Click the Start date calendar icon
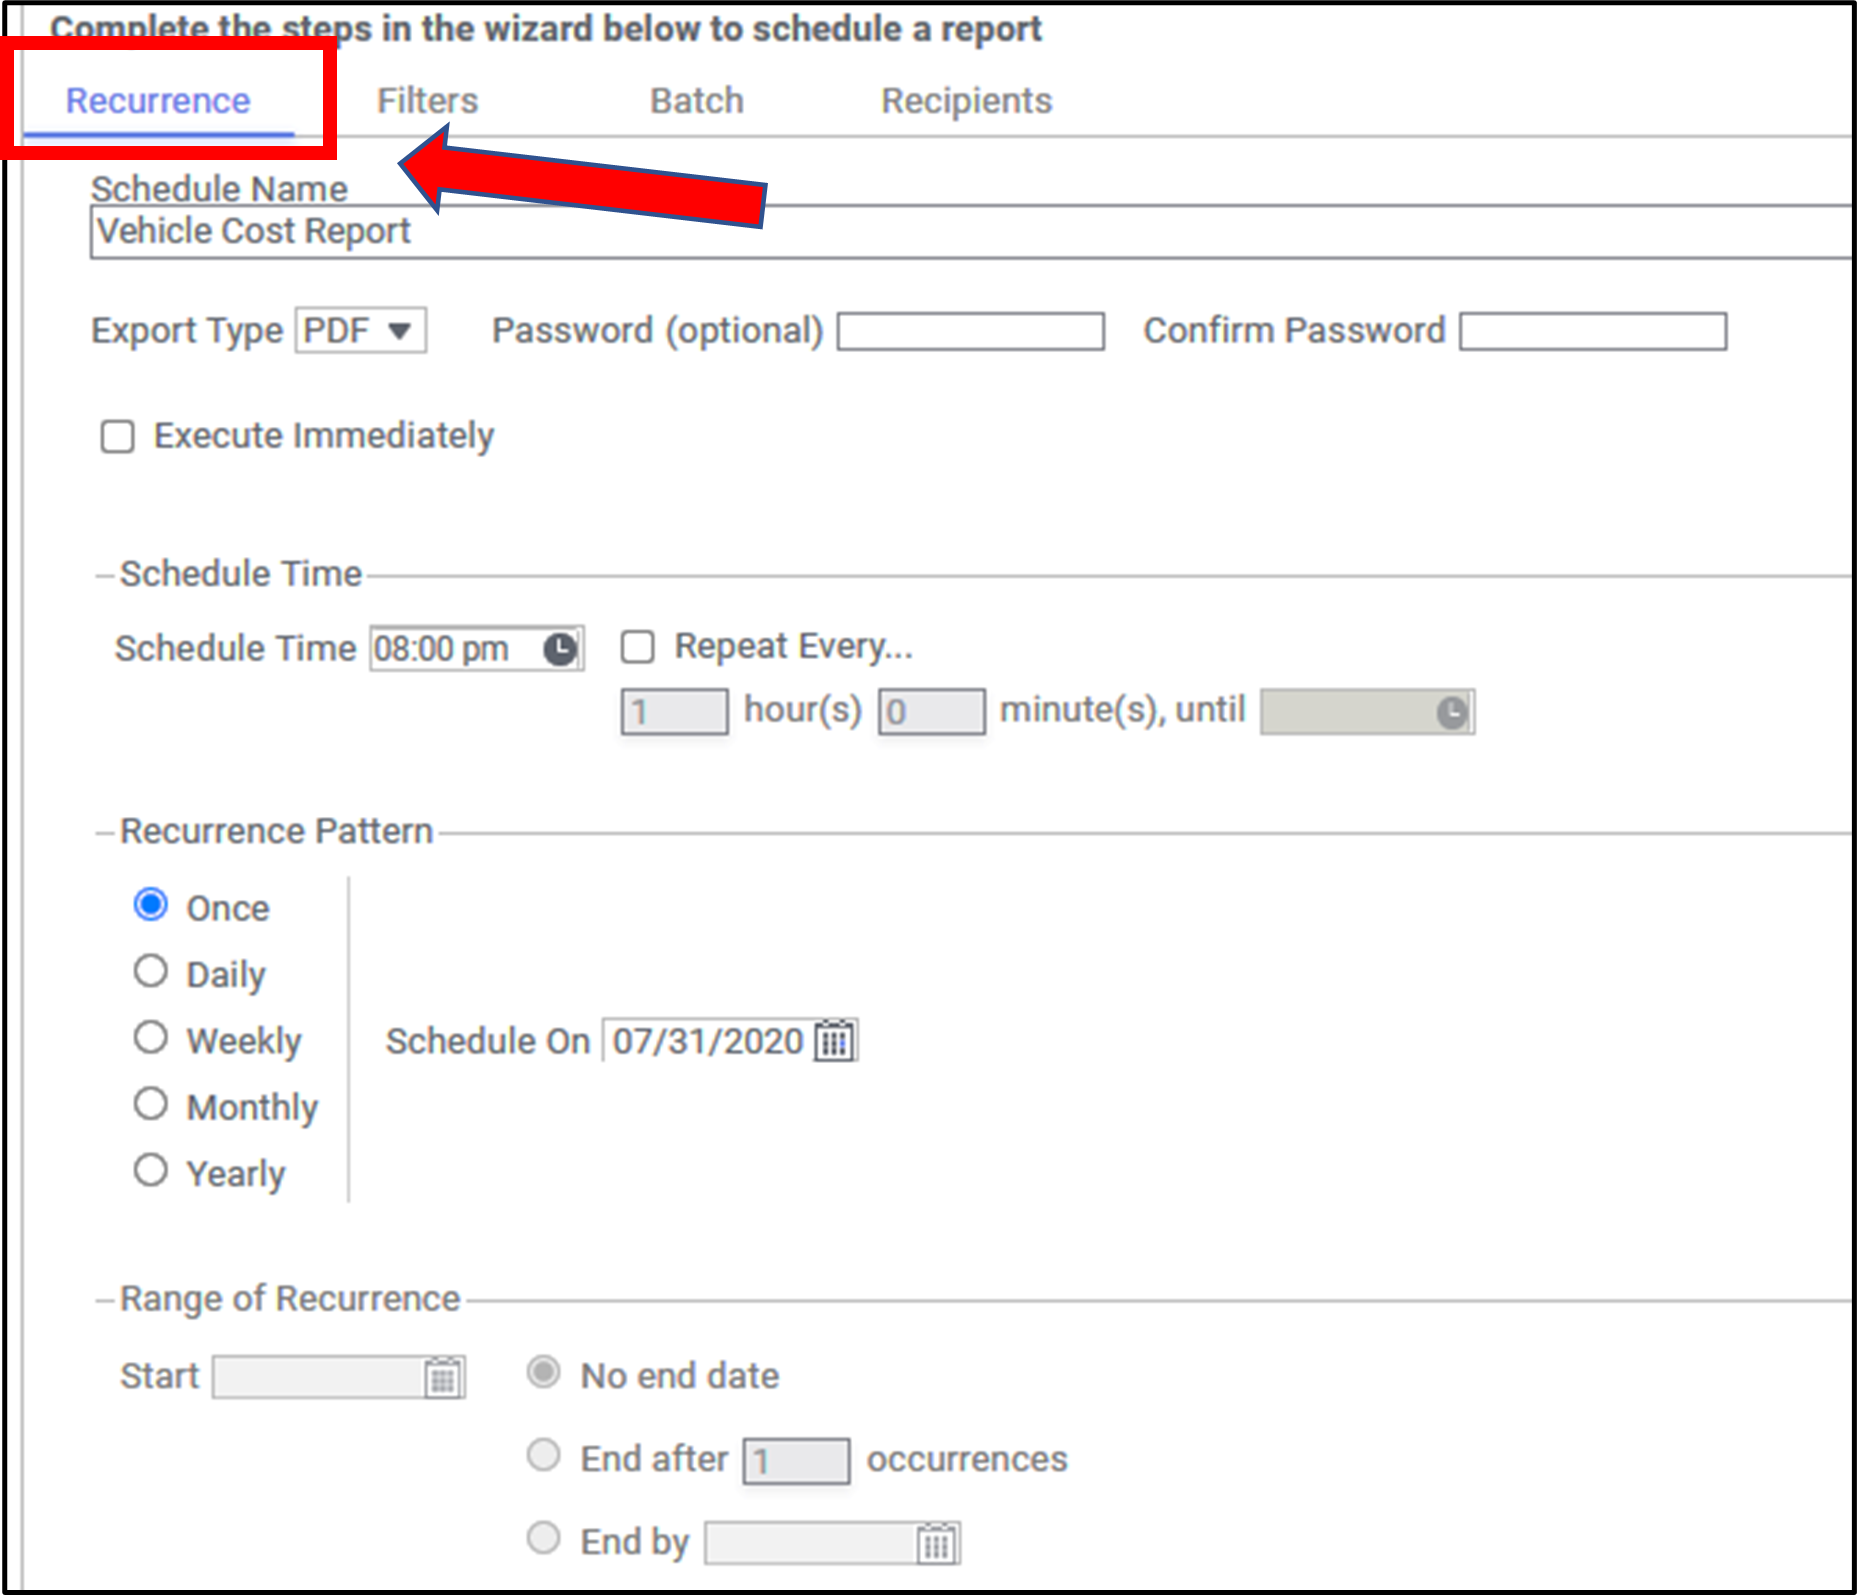1857x1595 pixels. tap(443, 1378)
